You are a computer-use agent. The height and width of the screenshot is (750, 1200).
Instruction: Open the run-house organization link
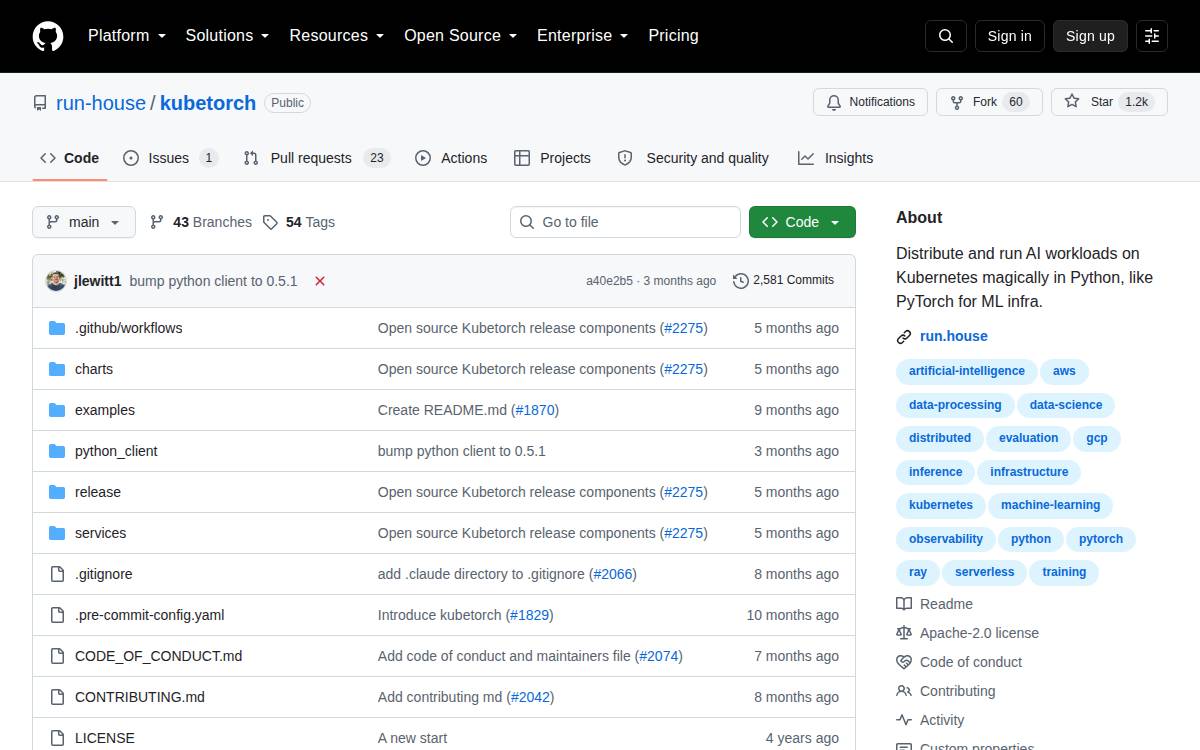pyautogui.click(x=101, y=103)
